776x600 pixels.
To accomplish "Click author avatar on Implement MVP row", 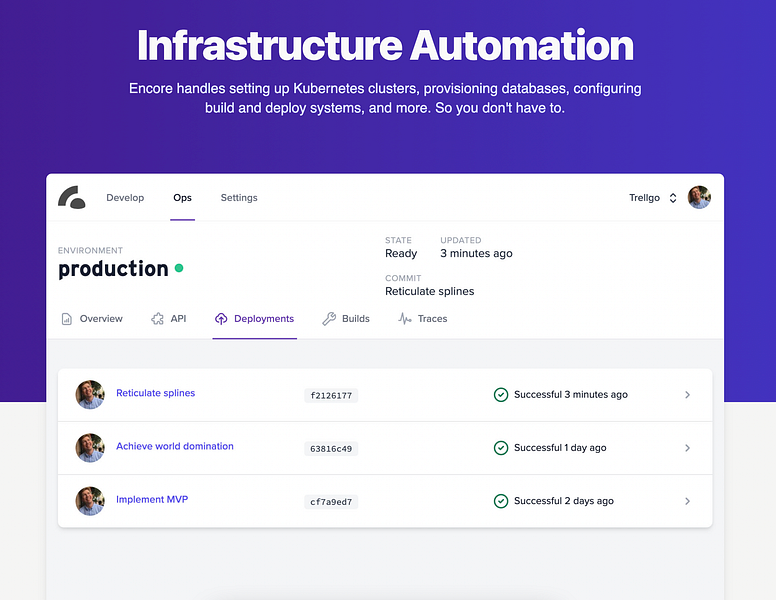I will (x=90, y=501).
